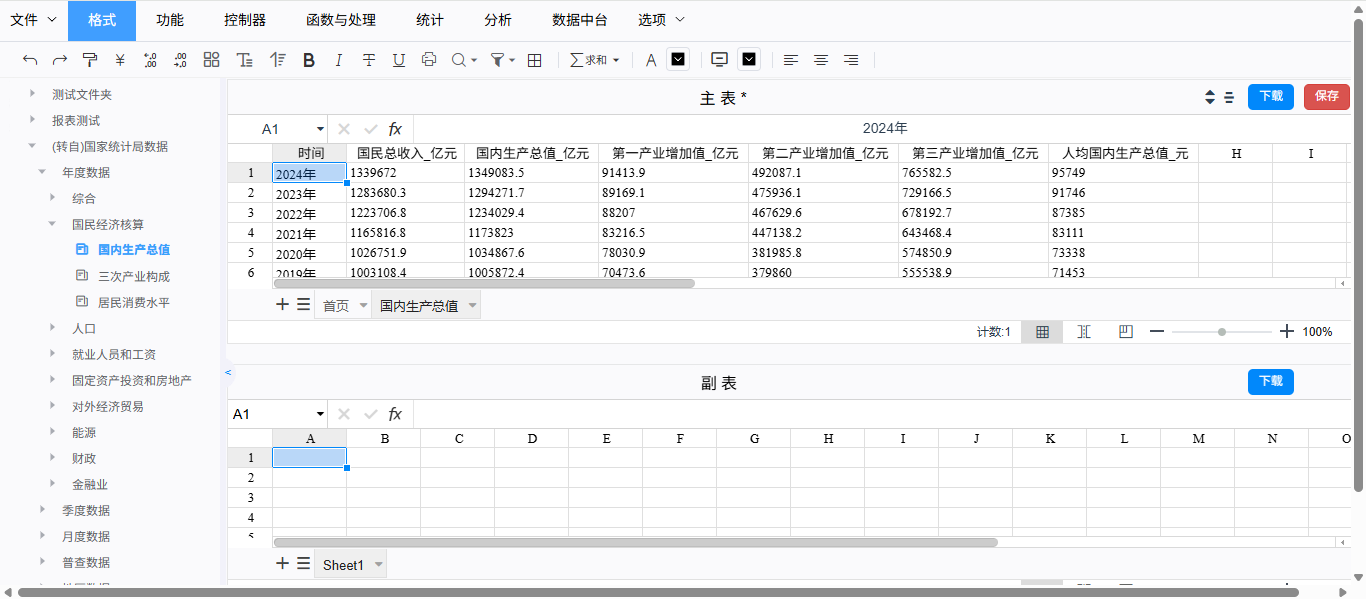Apply currency format with the ¥ icon
The width and height of the screenshot is (1366, 599).
click(x=120, y=60)
